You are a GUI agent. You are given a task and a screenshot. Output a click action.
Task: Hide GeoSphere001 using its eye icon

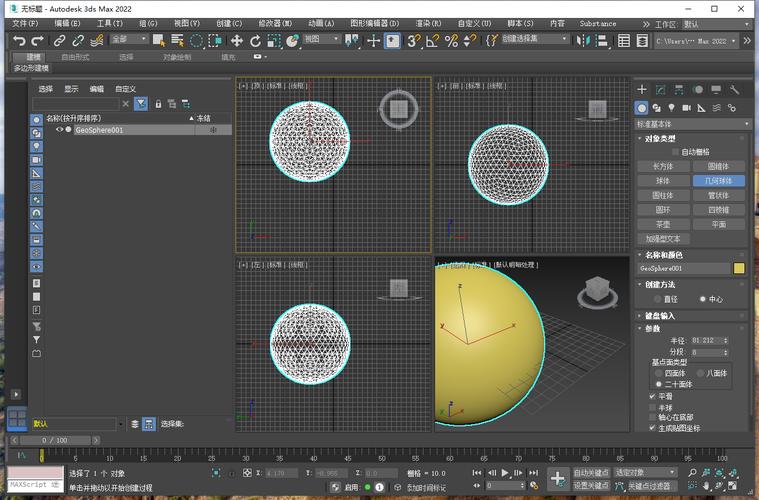[59, 130]
